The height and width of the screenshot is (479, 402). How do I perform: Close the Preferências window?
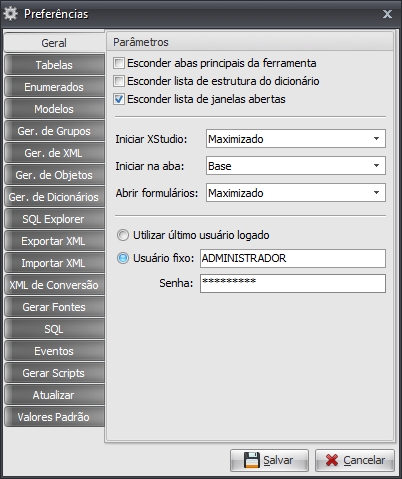point(387,14)
